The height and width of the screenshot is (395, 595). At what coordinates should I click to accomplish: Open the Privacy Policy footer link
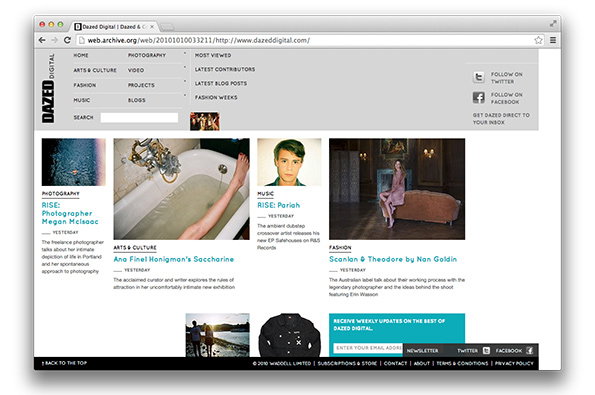coord(514,364)
